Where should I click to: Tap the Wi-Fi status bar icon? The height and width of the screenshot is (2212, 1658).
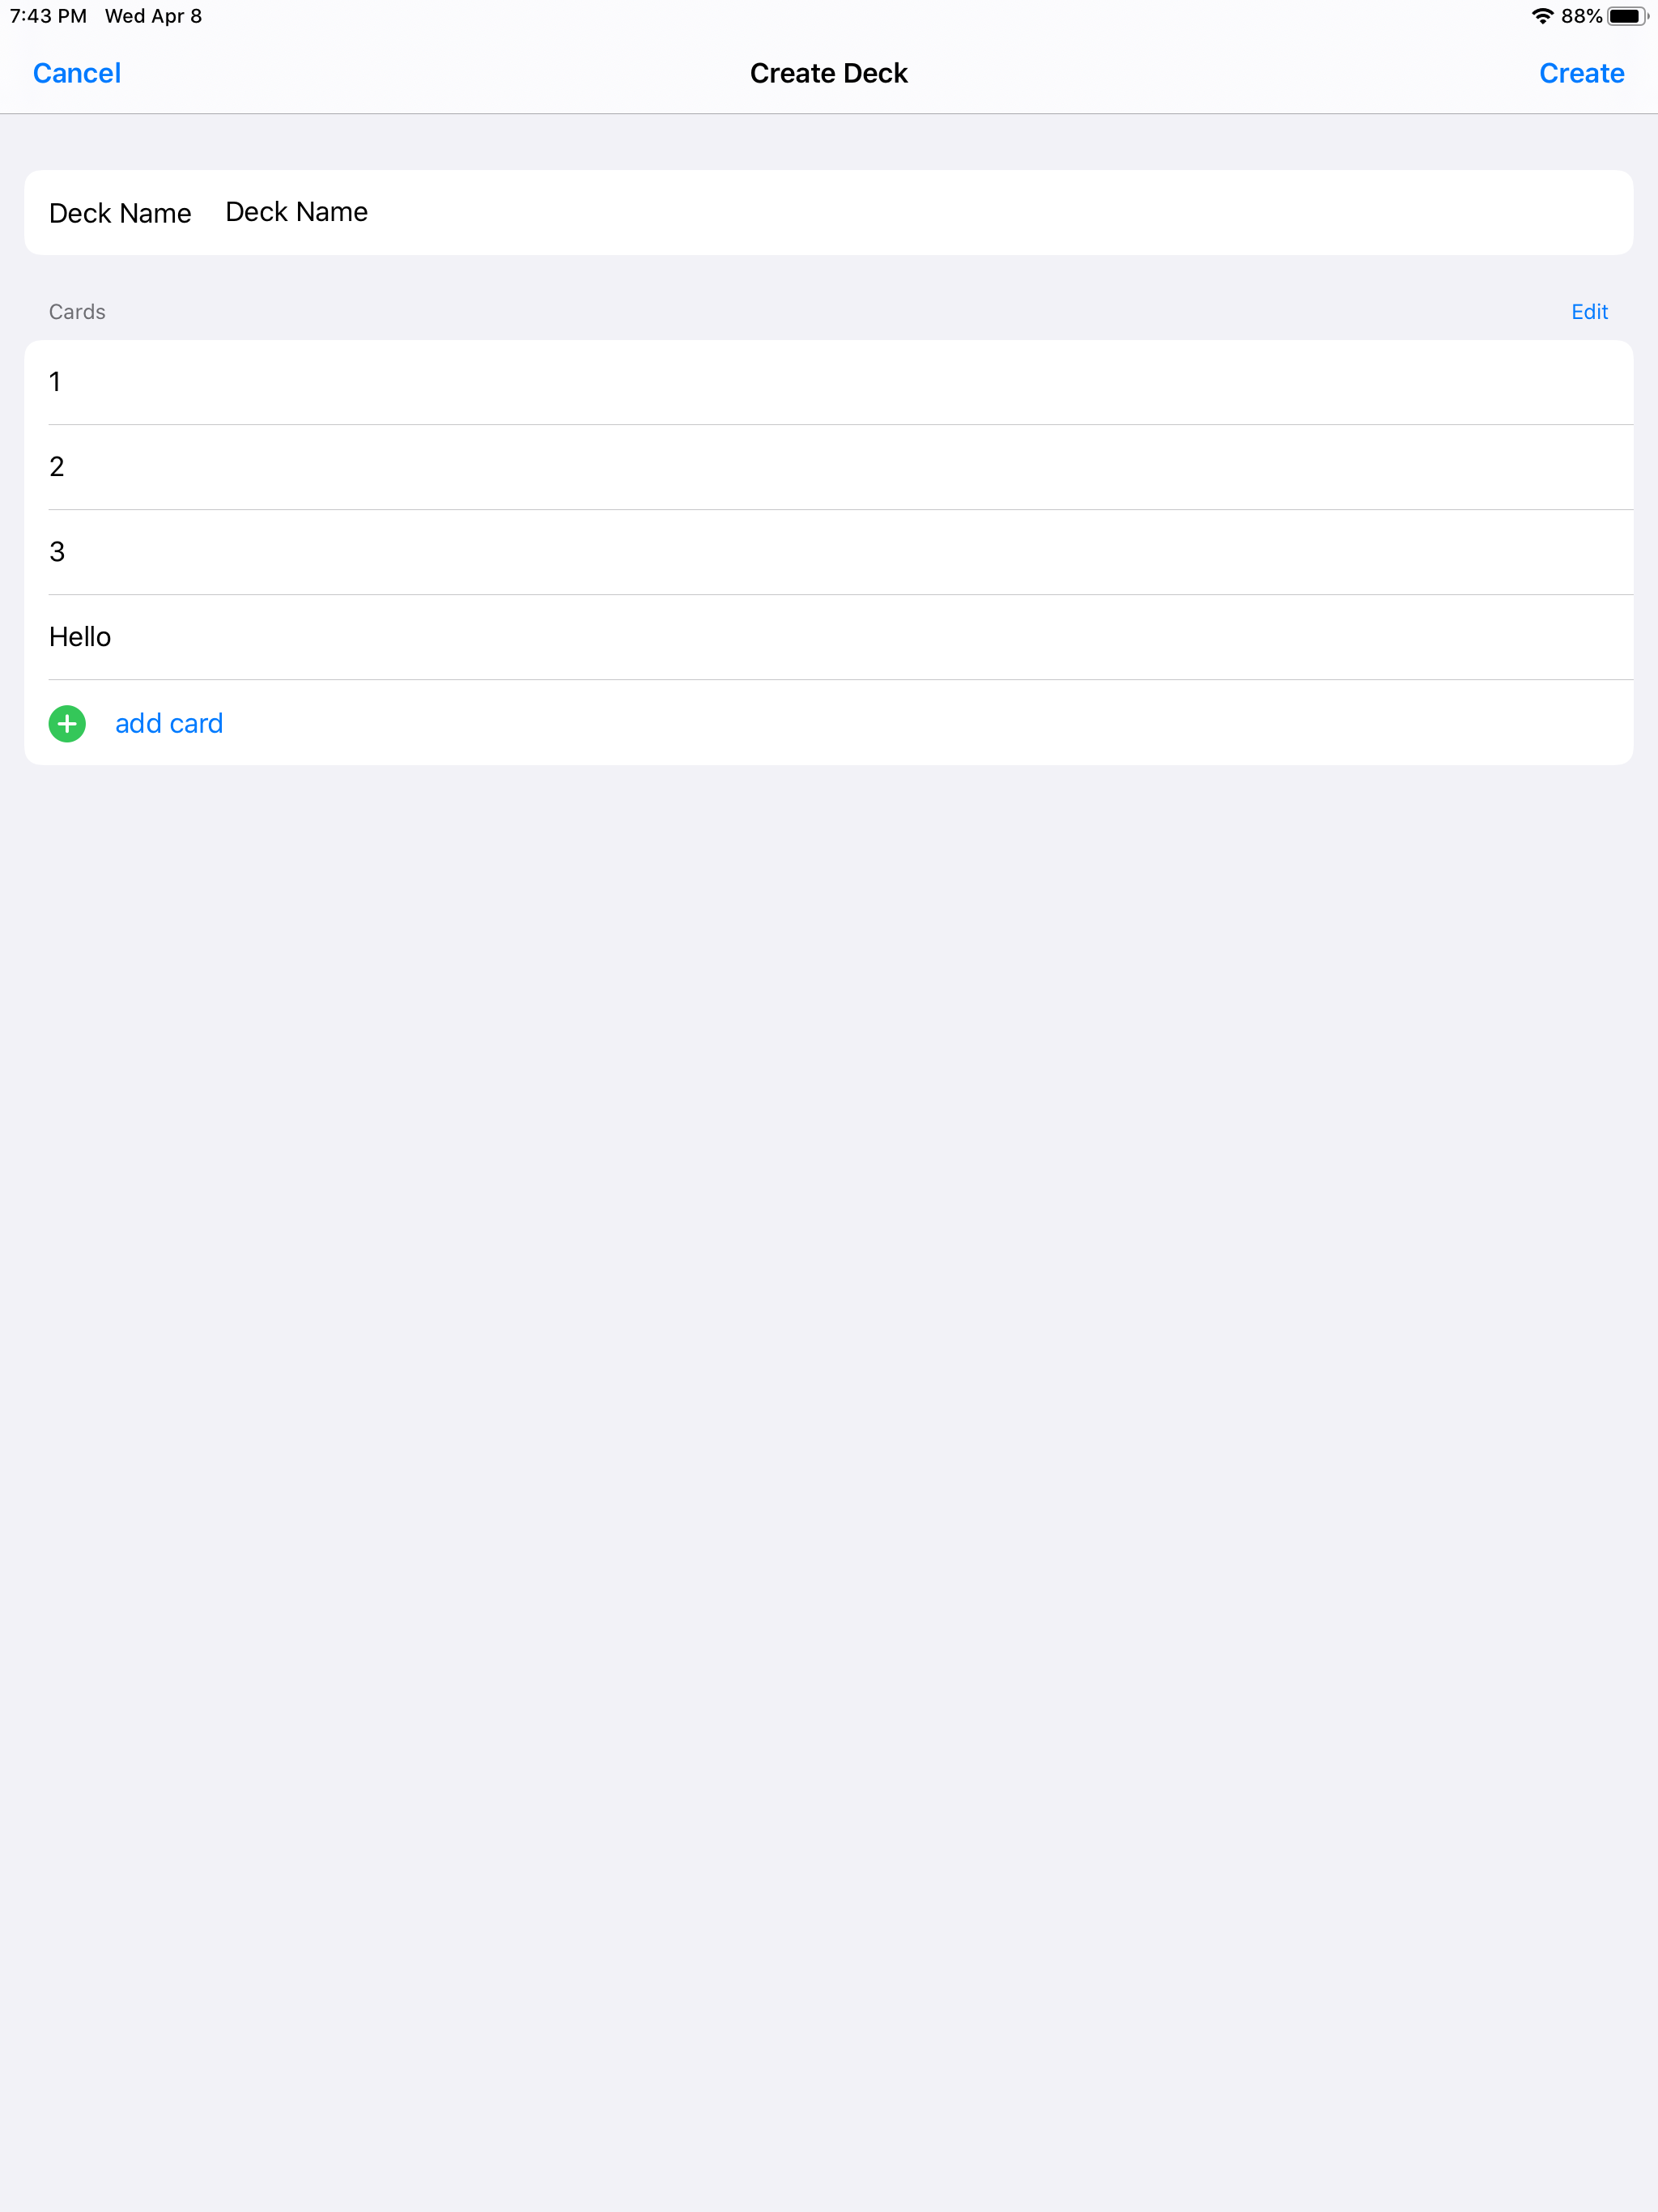tap(1542, 16)
